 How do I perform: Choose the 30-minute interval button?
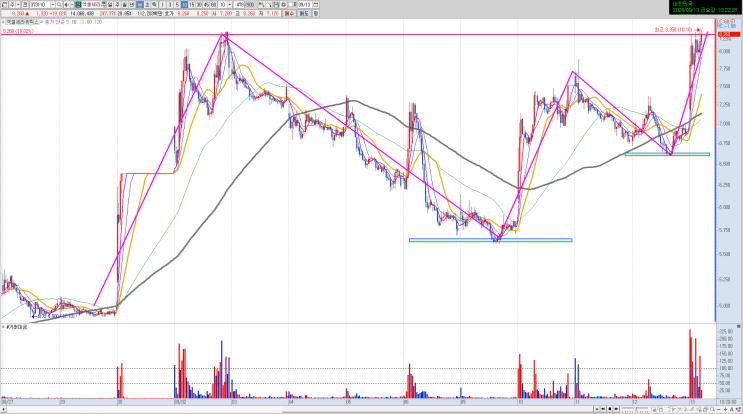(x=199, y=4)
